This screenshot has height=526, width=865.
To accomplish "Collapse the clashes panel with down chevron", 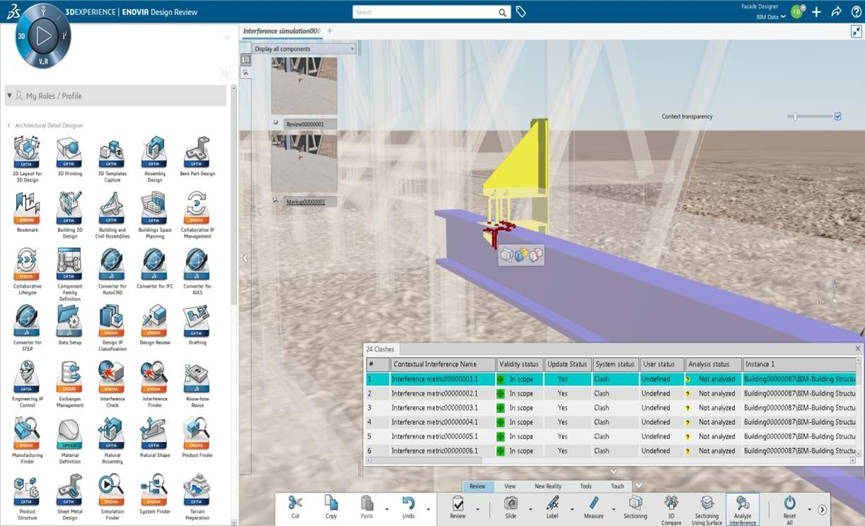I will point(613,471).
